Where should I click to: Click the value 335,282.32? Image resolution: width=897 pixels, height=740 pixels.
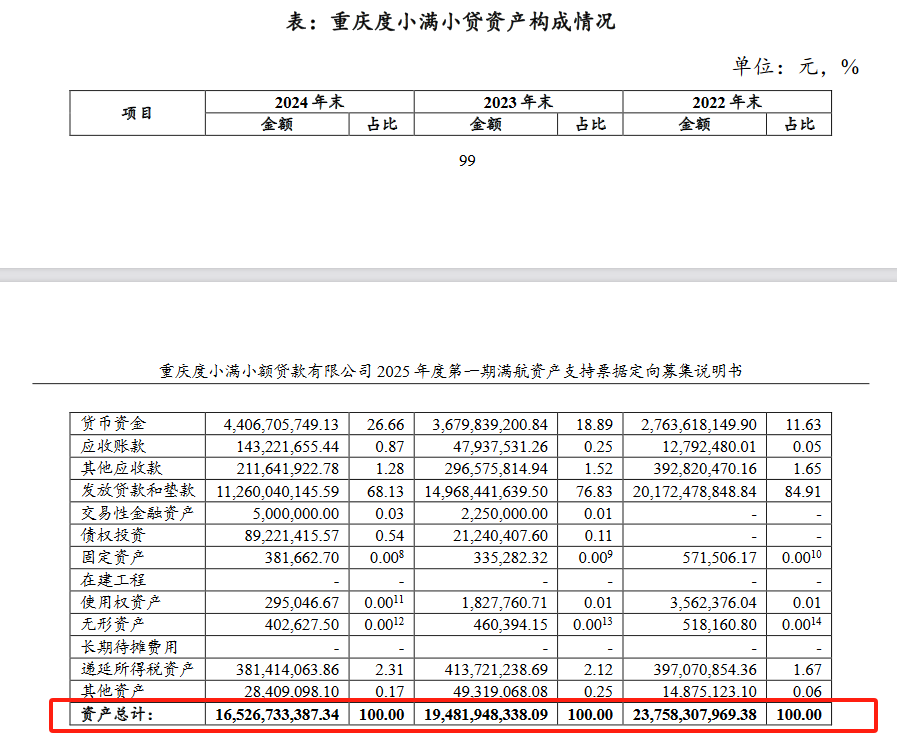pos(510,558)
